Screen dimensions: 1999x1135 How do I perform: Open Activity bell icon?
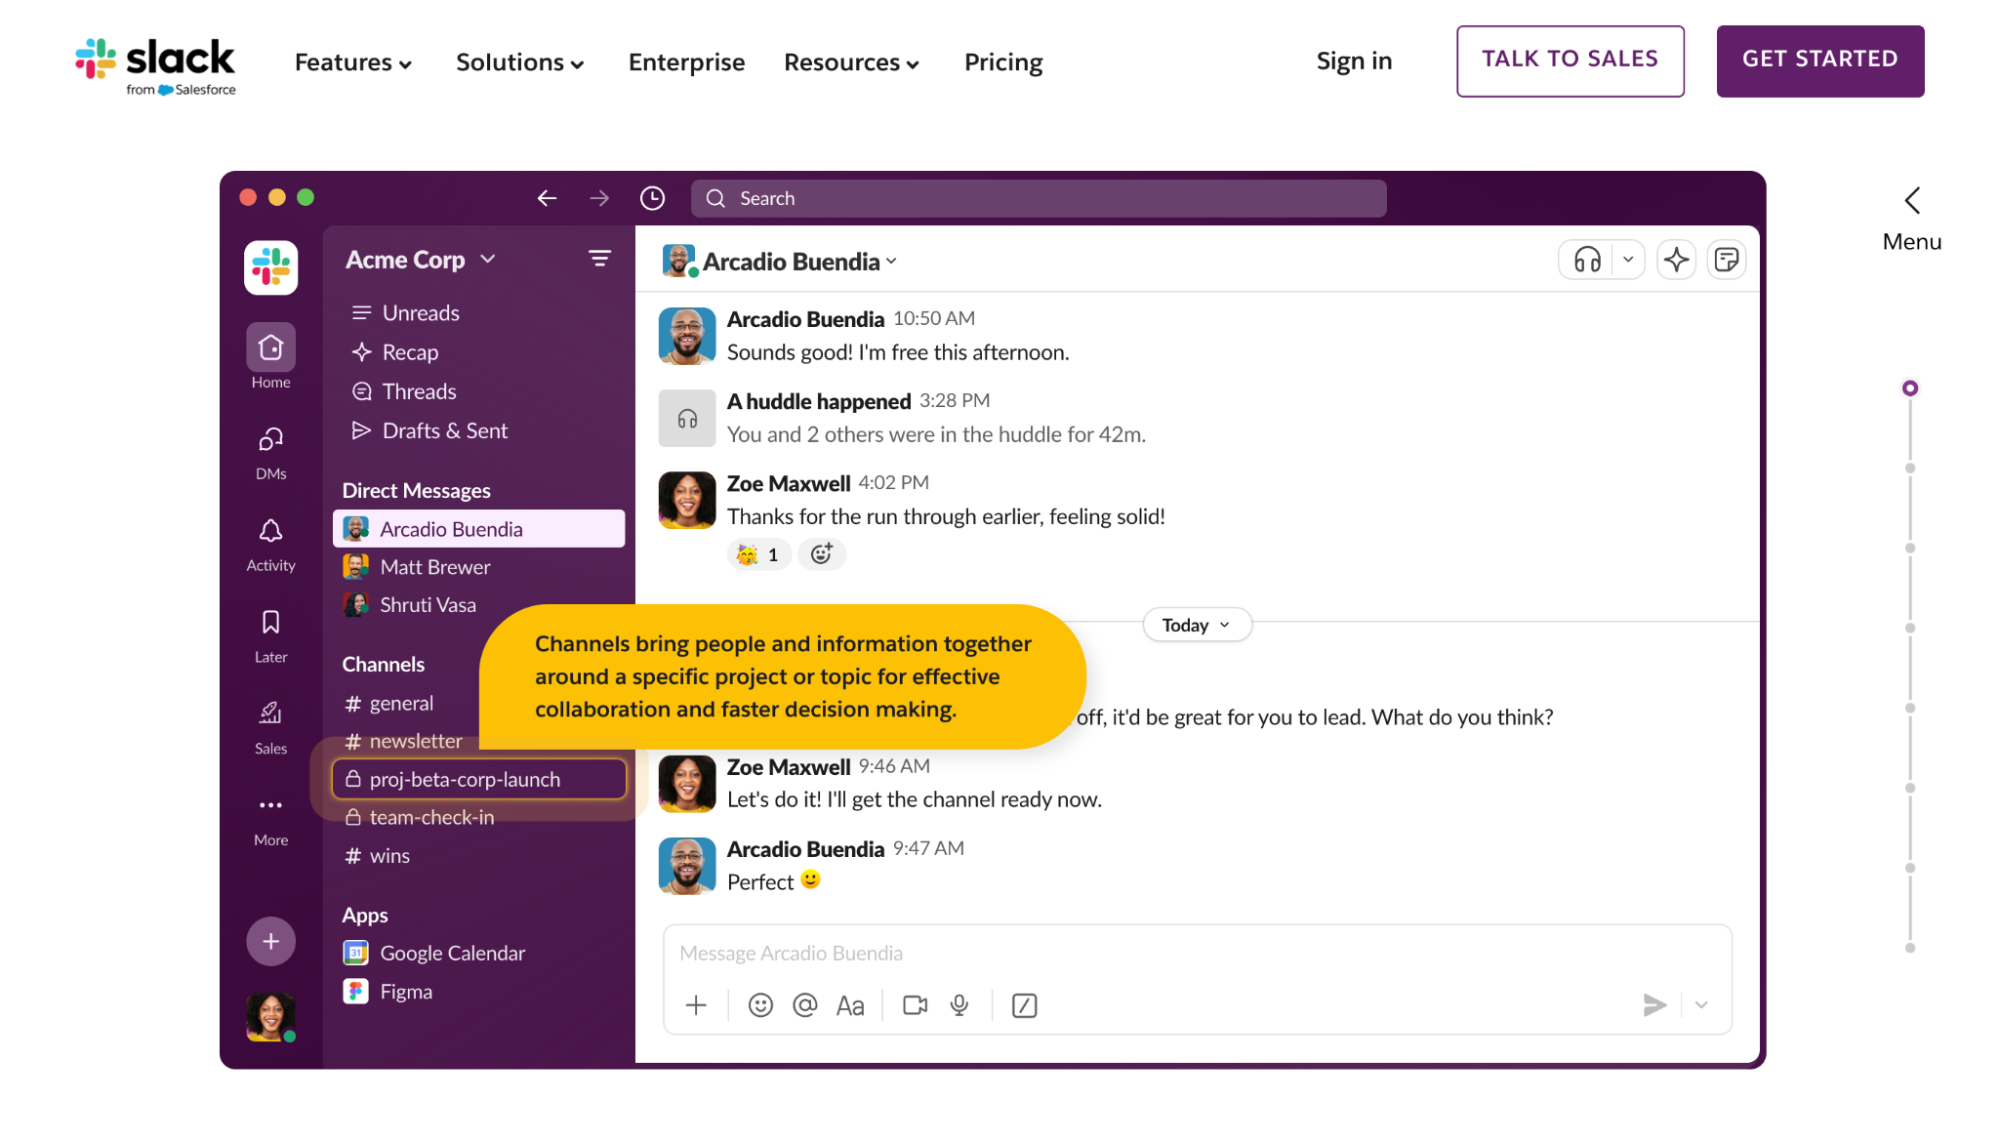coord(271,545)
